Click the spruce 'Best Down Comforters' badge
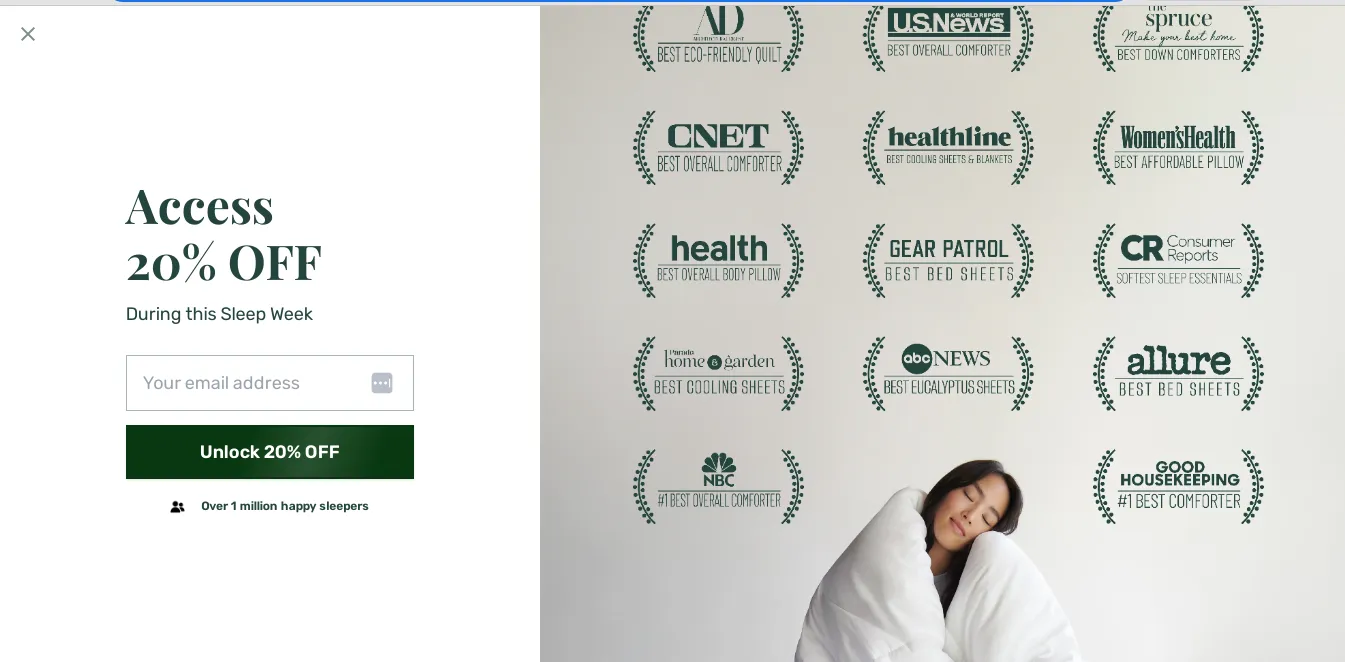1345x662 pixels. 1178,37
